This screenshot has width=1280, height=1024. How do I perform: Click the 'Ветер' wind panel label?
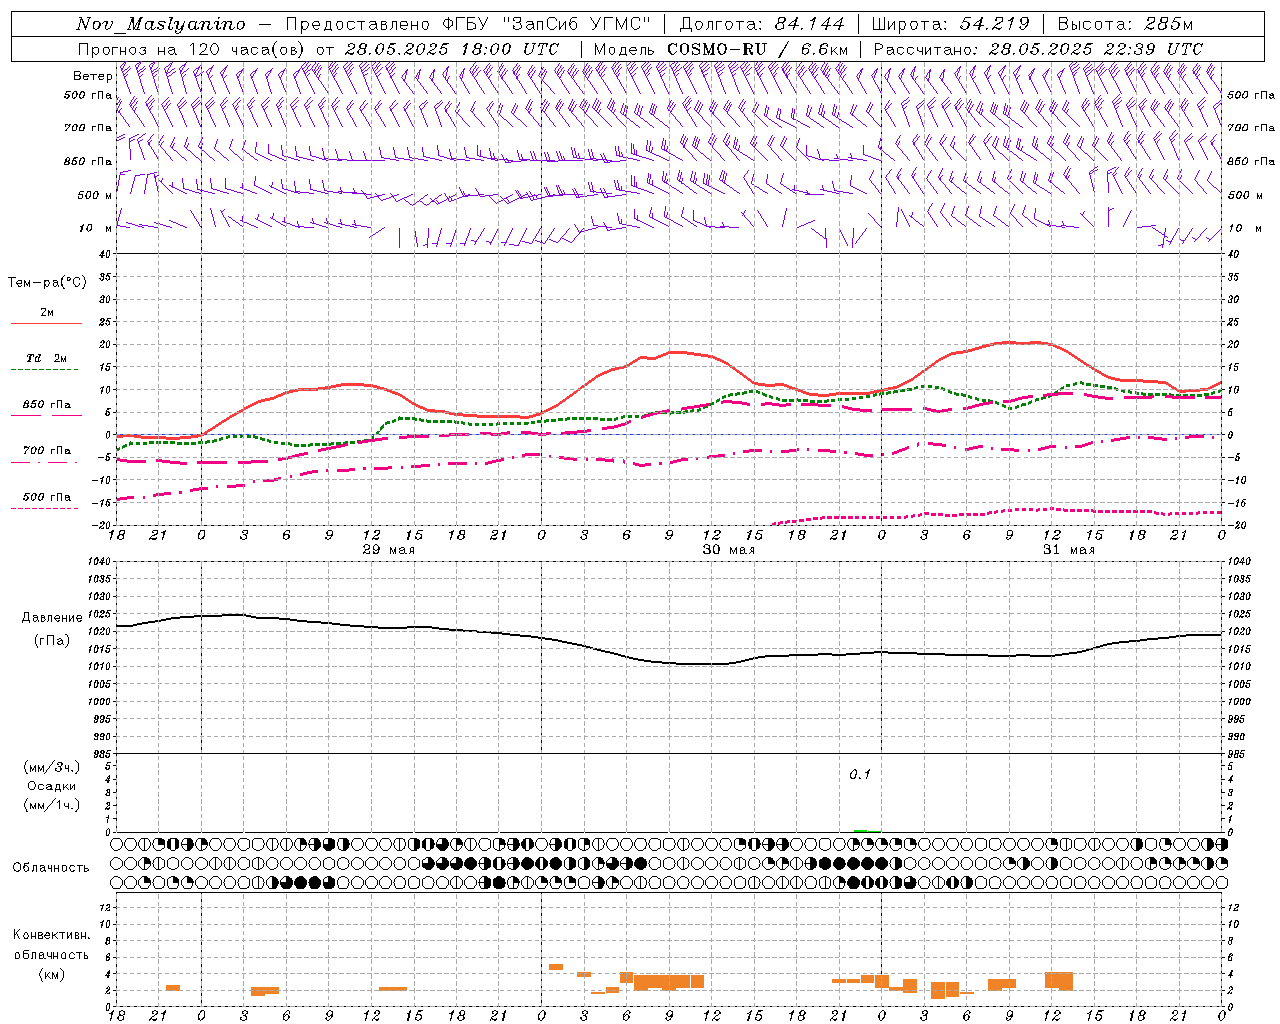pos(92,76)
